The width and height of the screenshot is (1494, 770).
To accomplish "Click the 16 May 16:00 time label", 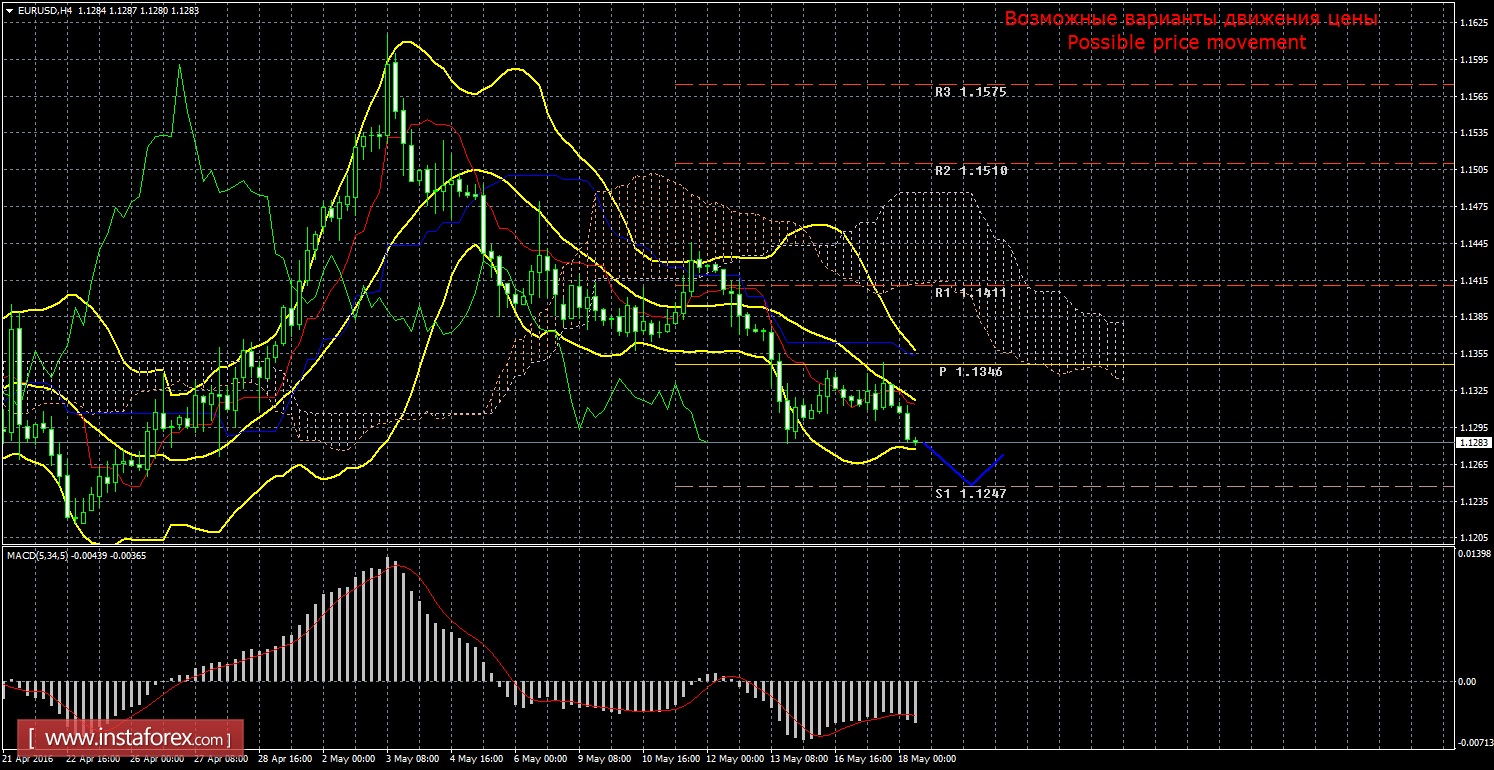I will click(864, 759).
